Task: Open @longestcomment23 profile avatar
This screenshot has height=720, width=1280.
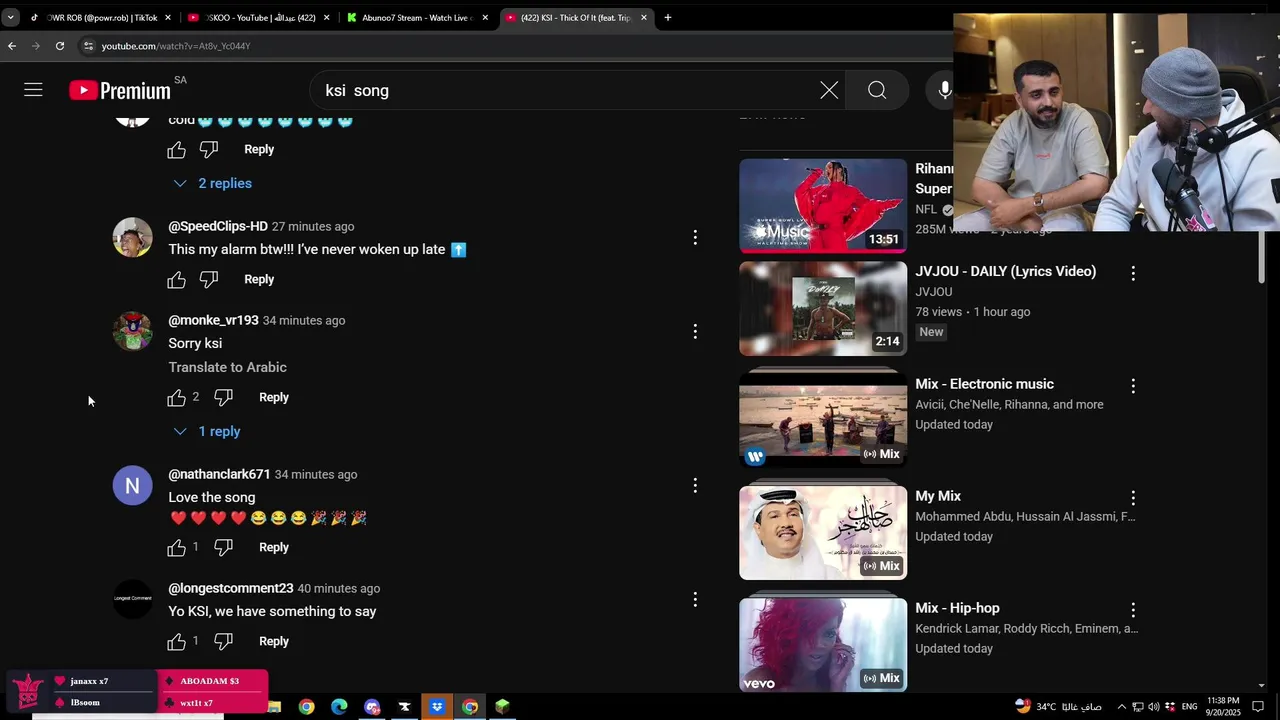Action: (132, 600)
